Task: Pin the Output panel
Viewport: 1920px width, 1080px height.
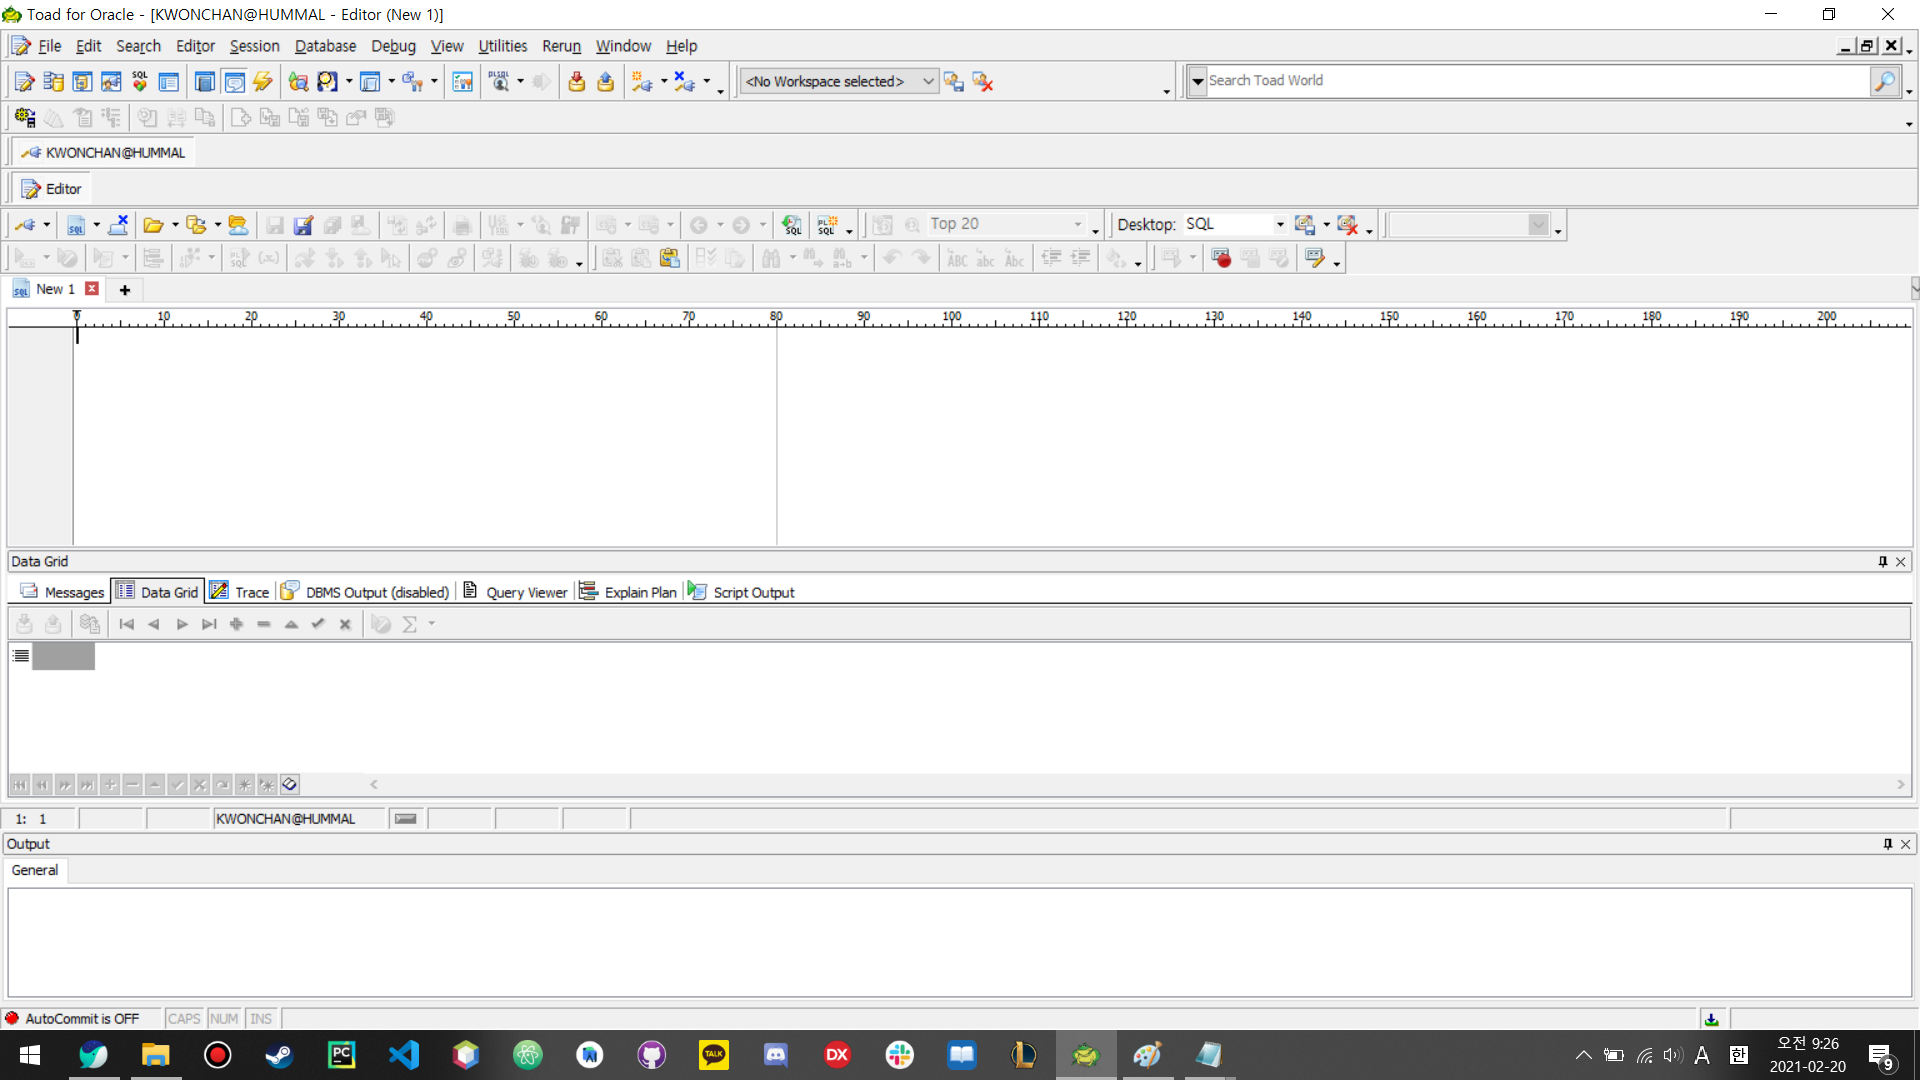Action: pyautogui.click(x=1887, y=844)
